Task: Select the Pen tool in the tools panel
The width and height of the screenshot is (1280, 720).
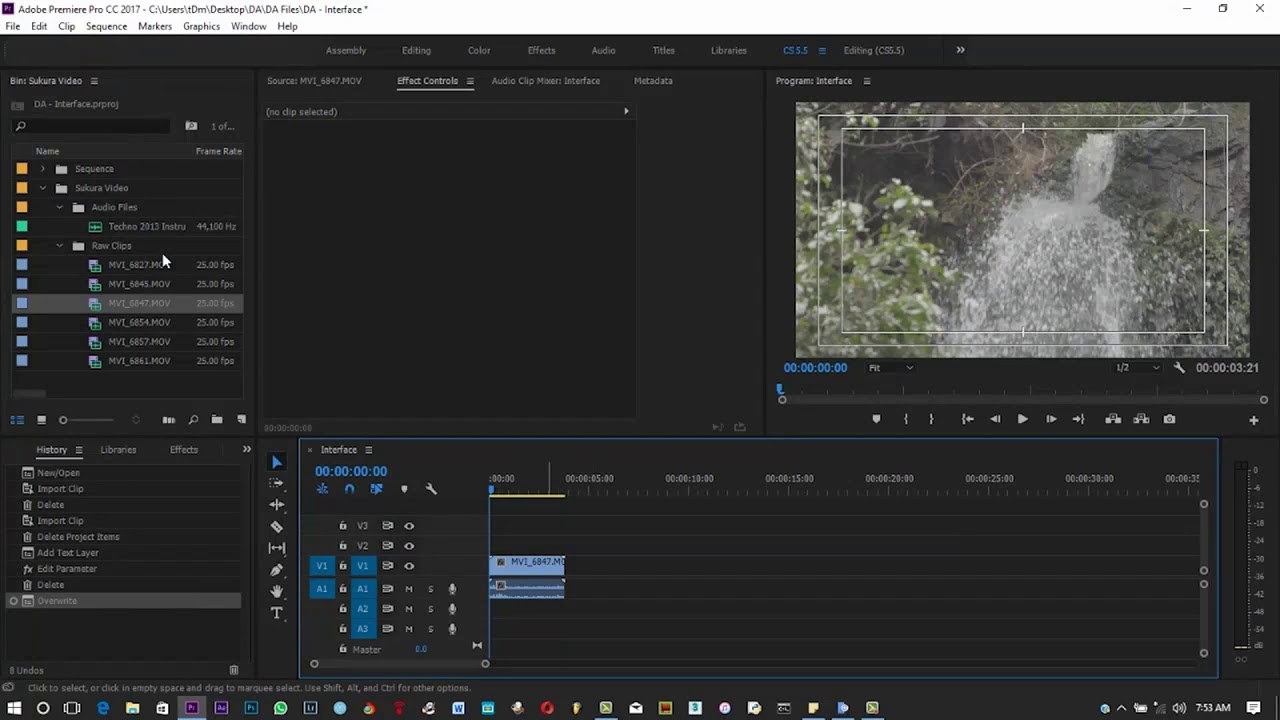Action: [x=277, y=570]
